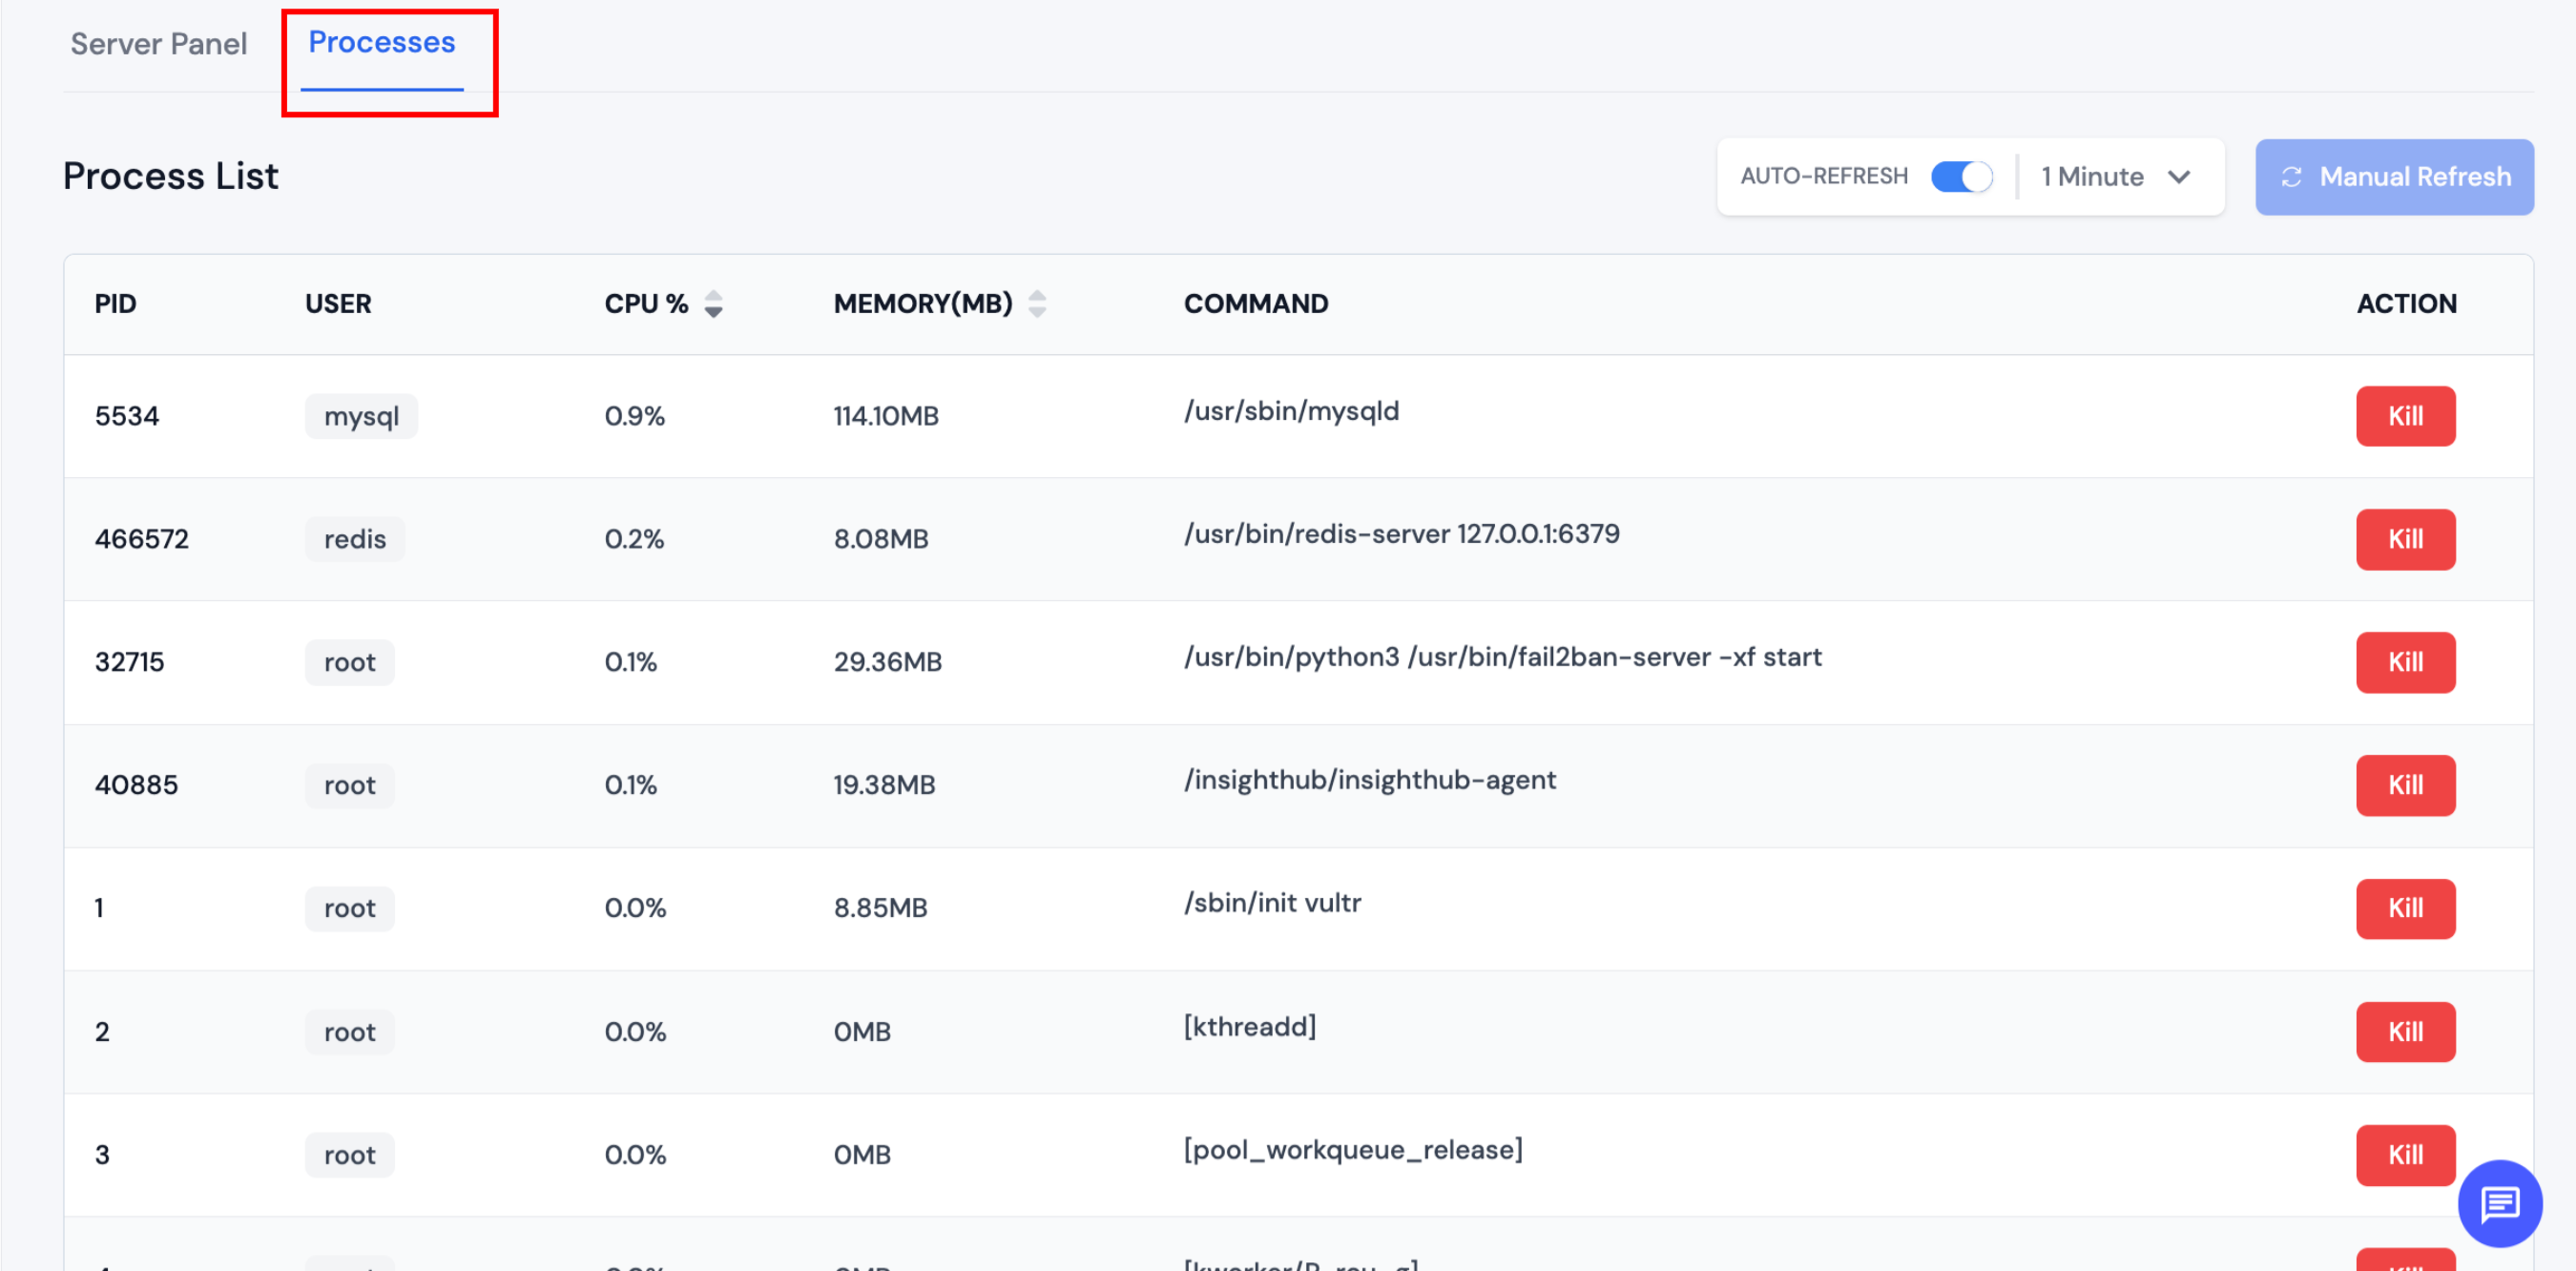Click the 29.36MB memory value
2576x1271 pixels.
click(x=888, y=662)
